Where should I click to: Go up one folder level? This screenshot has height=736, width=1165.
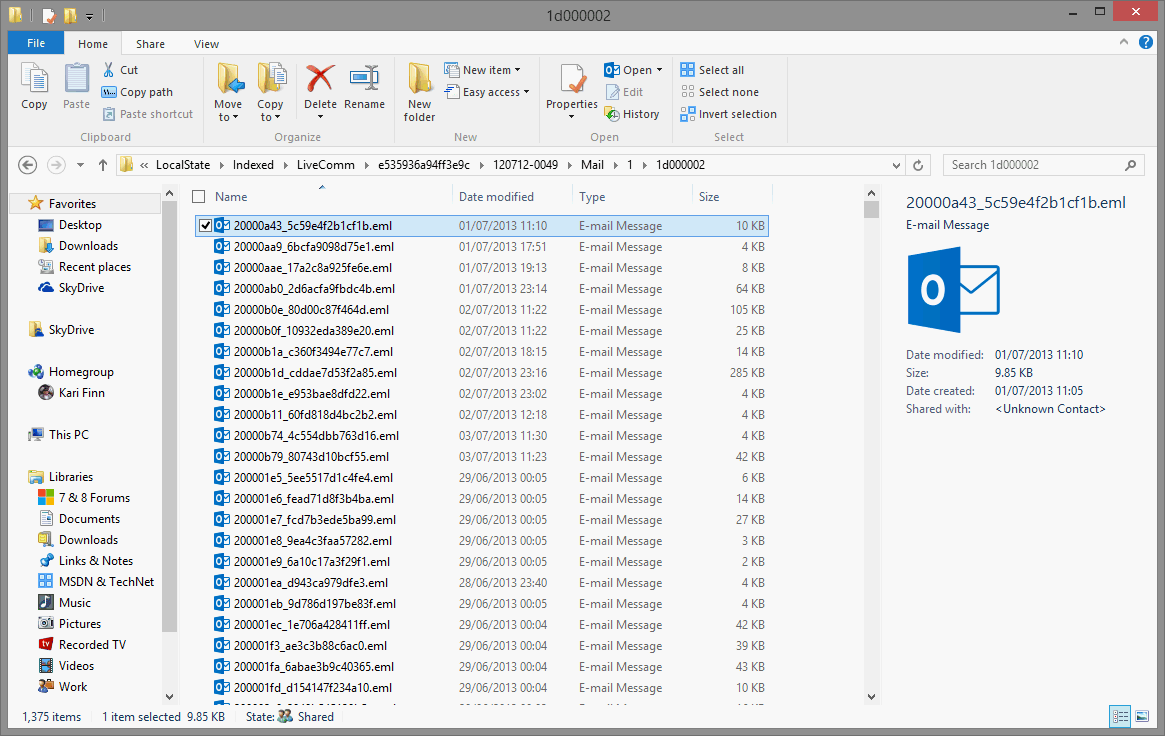[103, 165]
